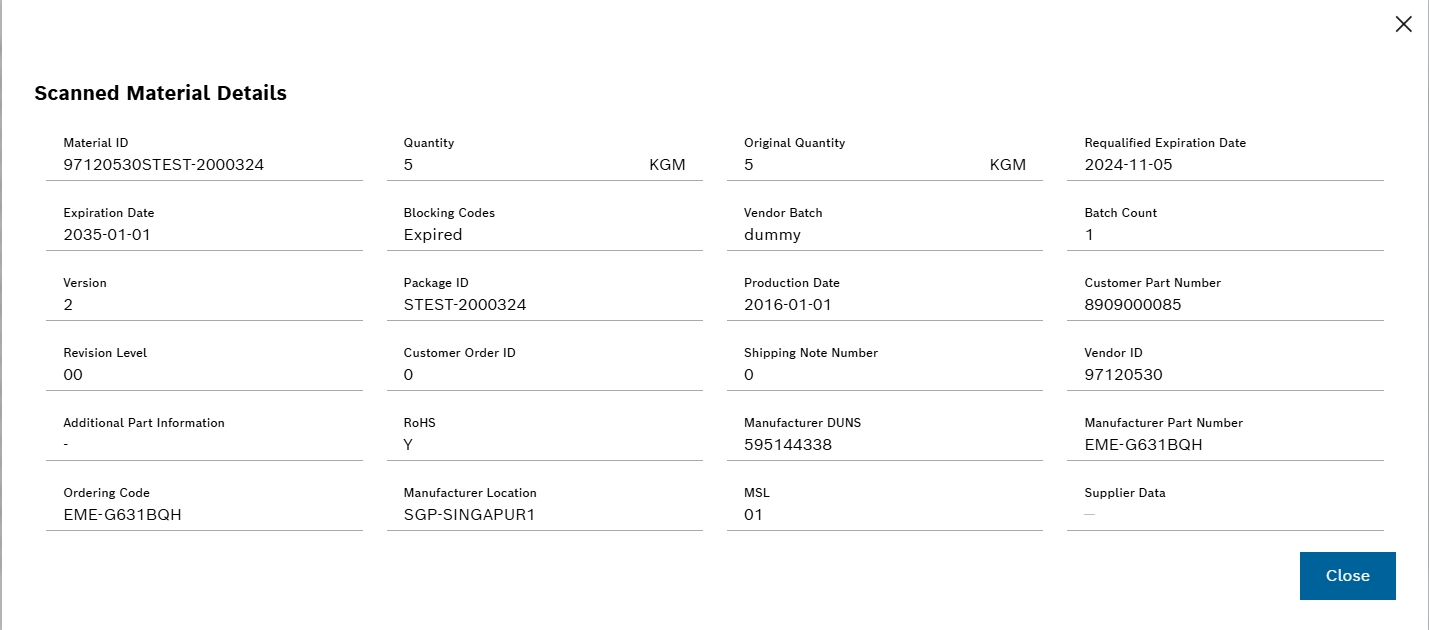Click the Vendor ID field 97120530

tap(1225, 366)
